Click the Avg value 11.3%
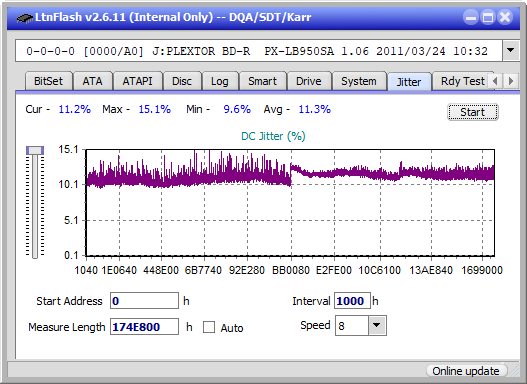Viewport: 527px width, 384px height. click(x=315, y=109)
